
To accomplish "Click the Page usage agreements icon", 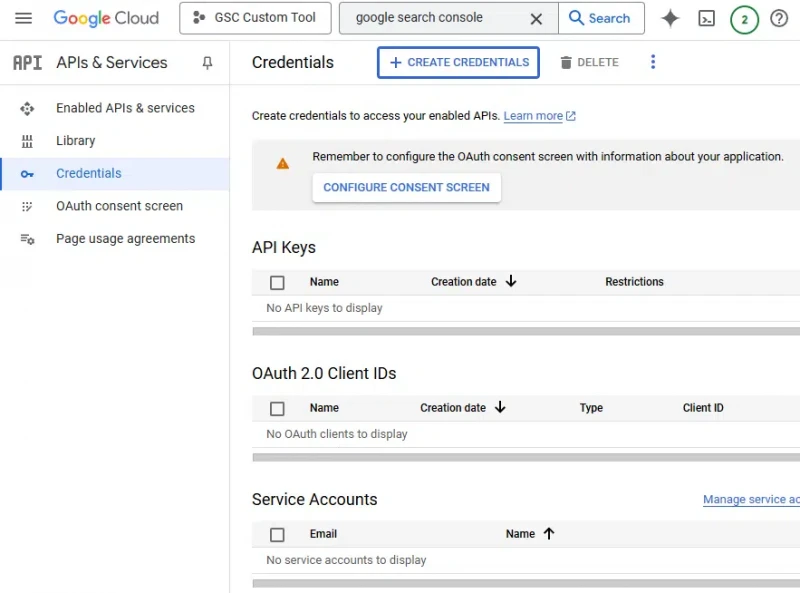I will (27, 239).
